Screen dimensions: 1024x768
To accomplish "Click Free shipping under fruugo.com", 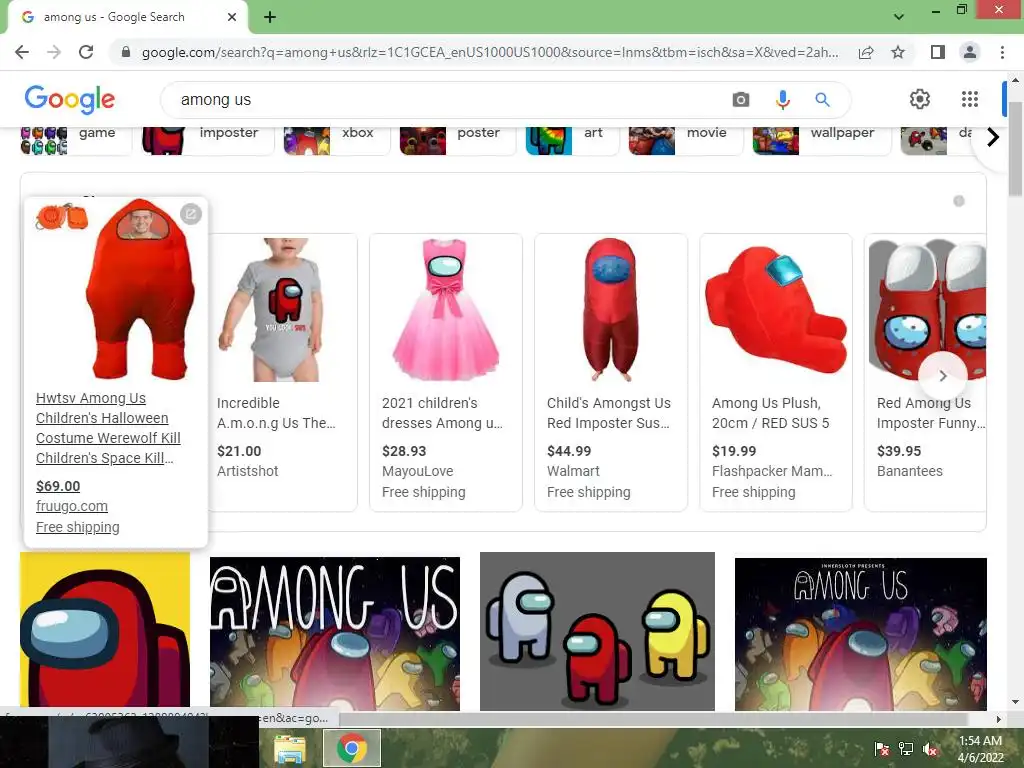I will (x=78, y=527).
